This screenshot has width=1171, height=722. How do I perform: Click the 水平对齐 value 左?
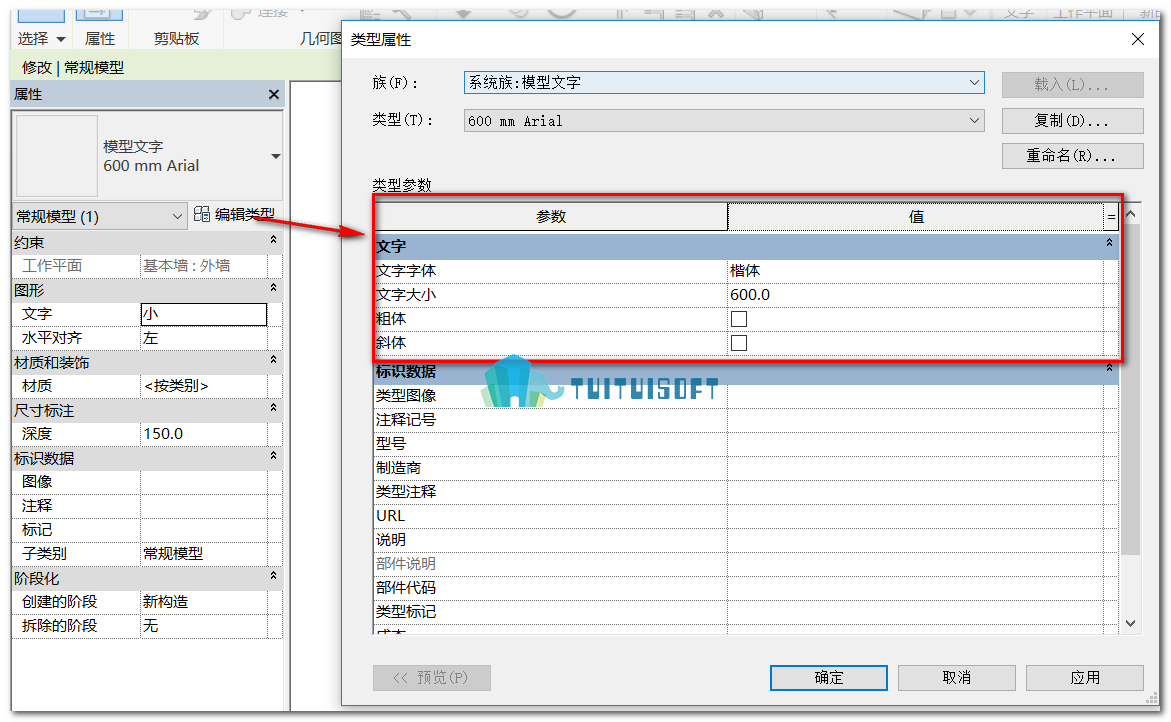(x=204, y=338)
